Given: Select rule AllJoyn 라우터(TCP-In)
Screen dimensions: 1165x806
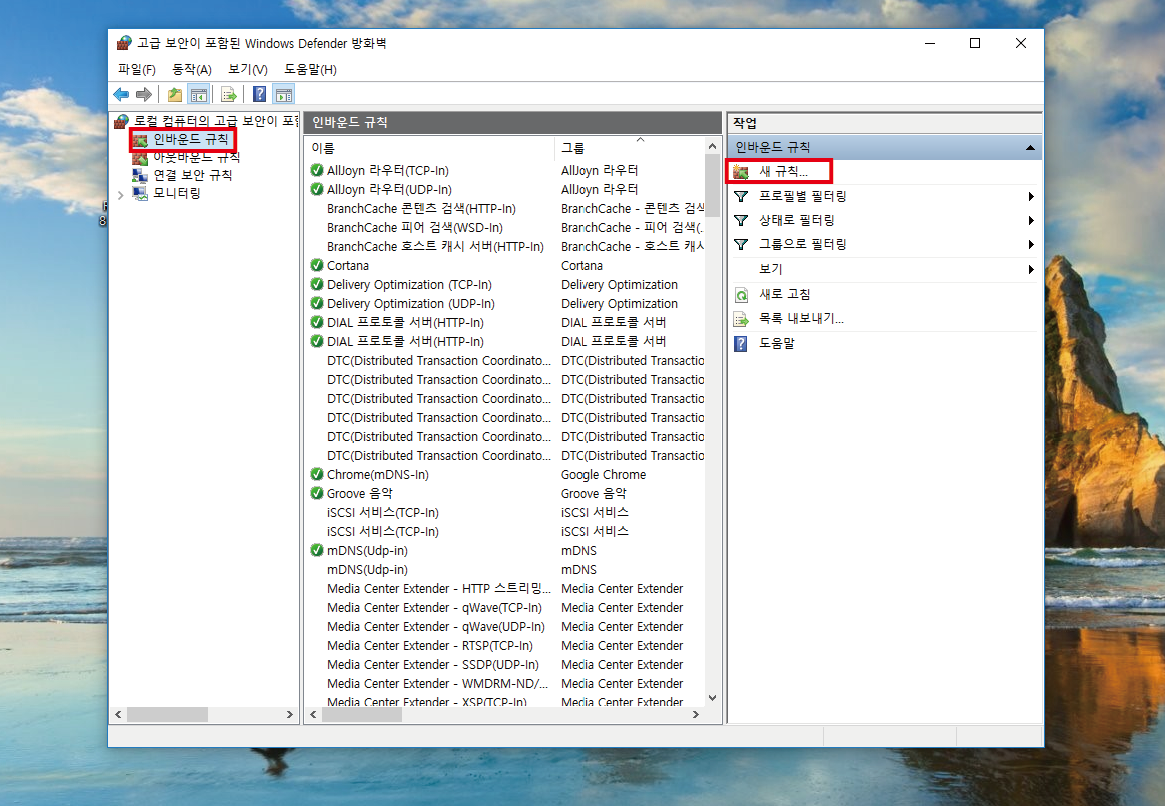Looking at the screenshot, I should 388,171.
